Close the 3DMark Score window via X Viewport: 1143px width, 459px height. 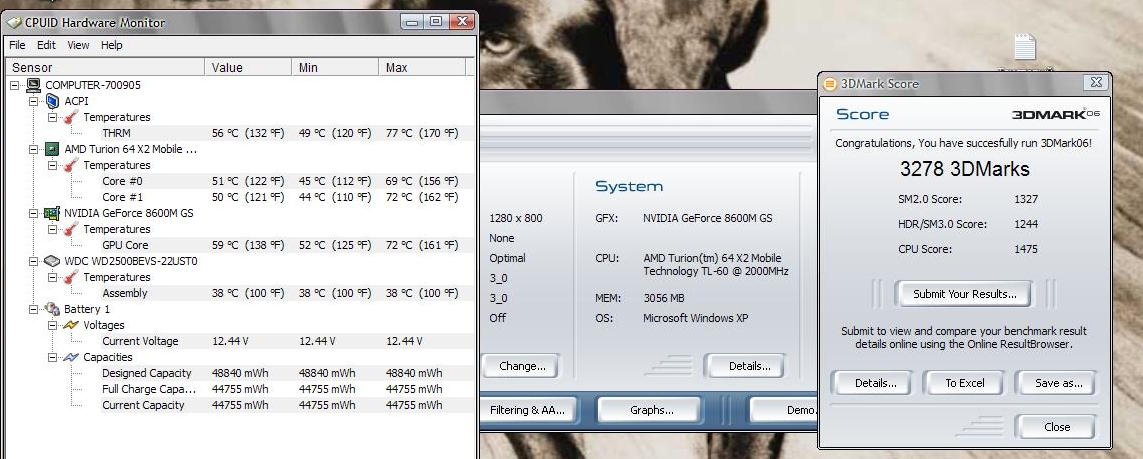pyautogui.click(x=1096, y=82)
